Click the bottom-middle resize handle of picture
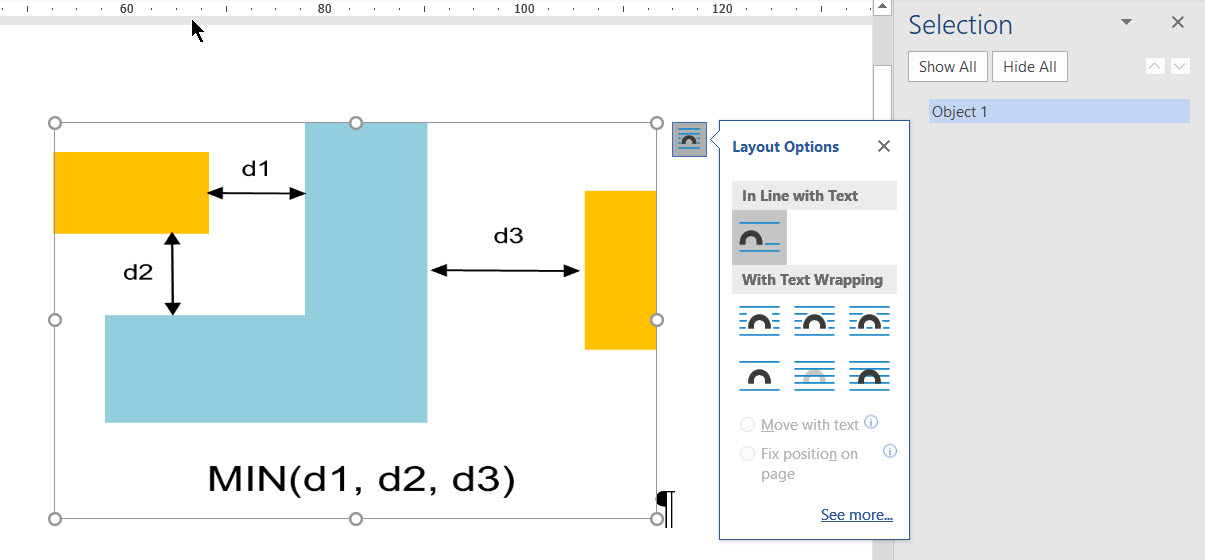 356,518
